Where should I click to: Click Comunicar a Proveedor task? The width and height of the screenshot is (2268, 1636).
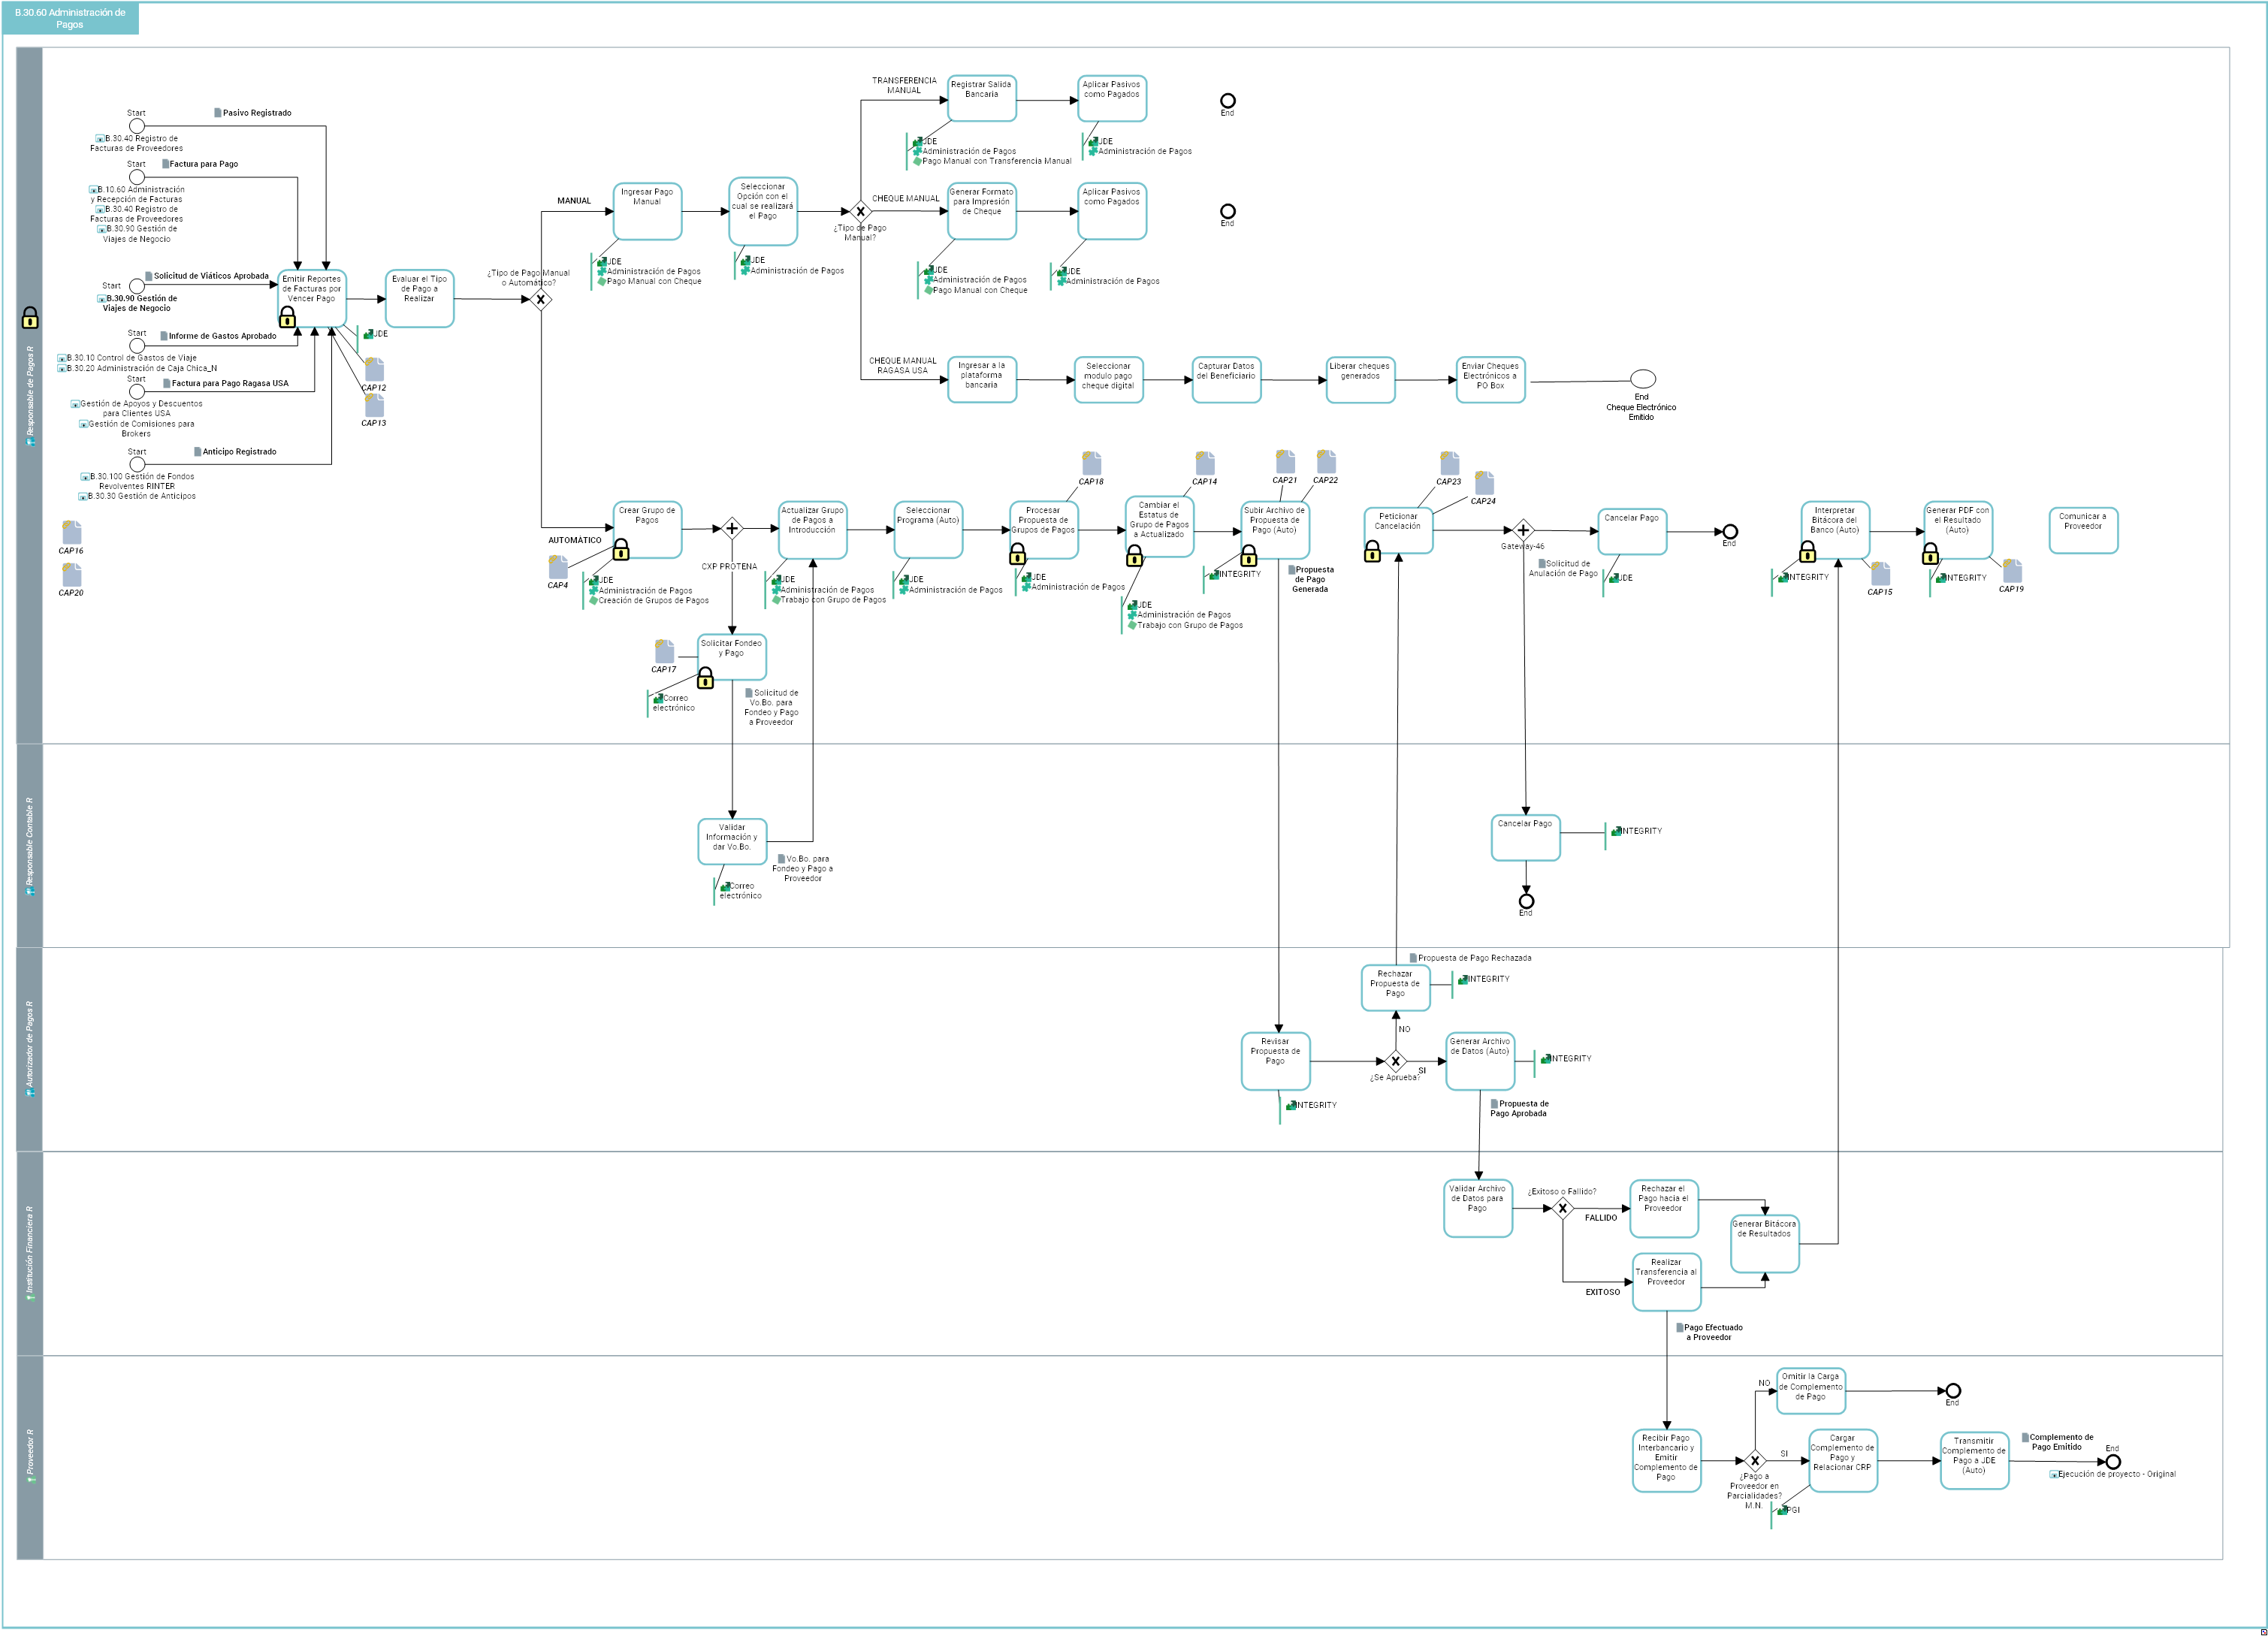[x=2083, y=530]
